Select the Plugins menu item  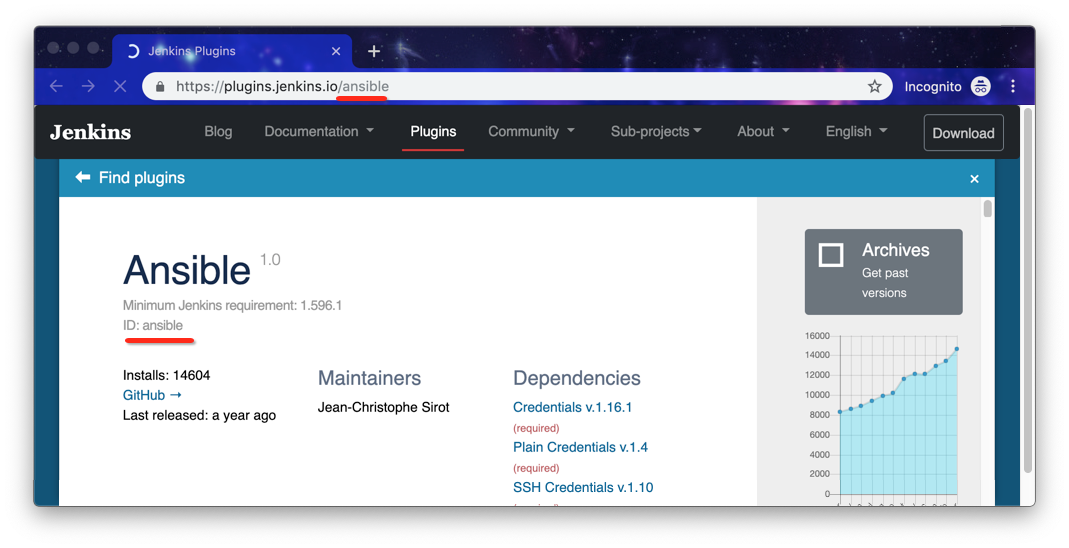tap(433, 132)
